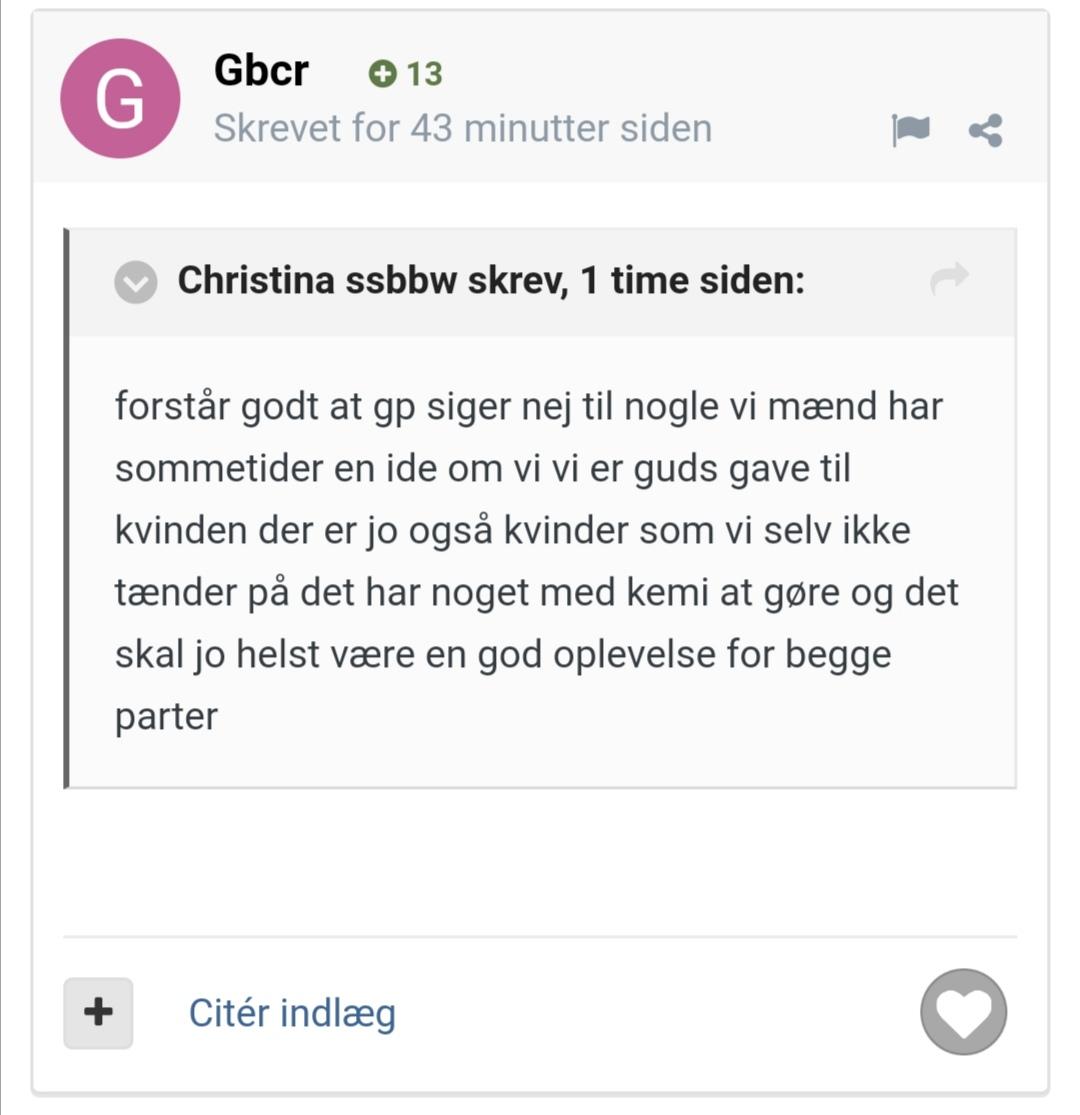Collapse the quote from Christina ssbbw
The width and height of the screenshot is (1080, 1115).
coord(135,283)
